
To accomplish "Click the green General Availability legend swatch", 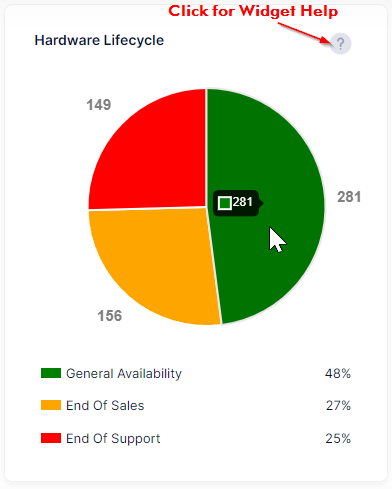I will pyautogui.click(x=51, y=373).
